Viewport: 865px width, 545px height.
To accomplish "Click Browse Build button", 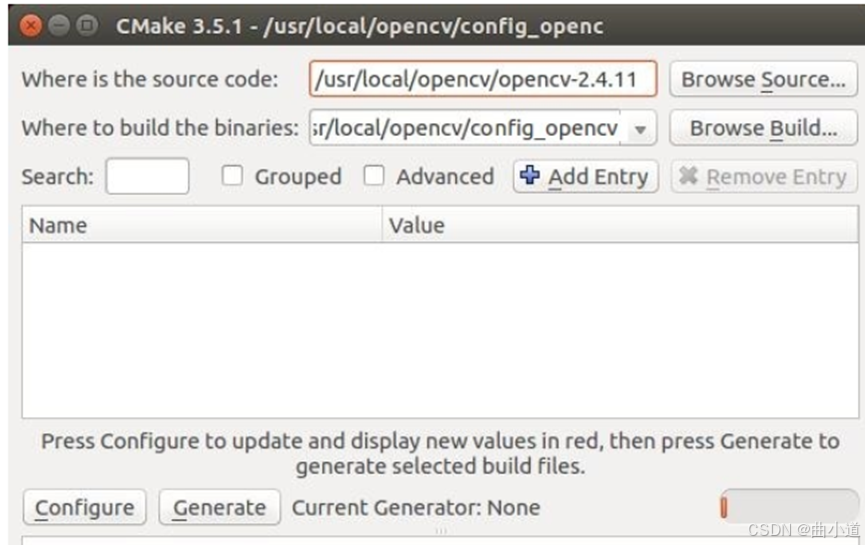I will [x=763, y=128].
